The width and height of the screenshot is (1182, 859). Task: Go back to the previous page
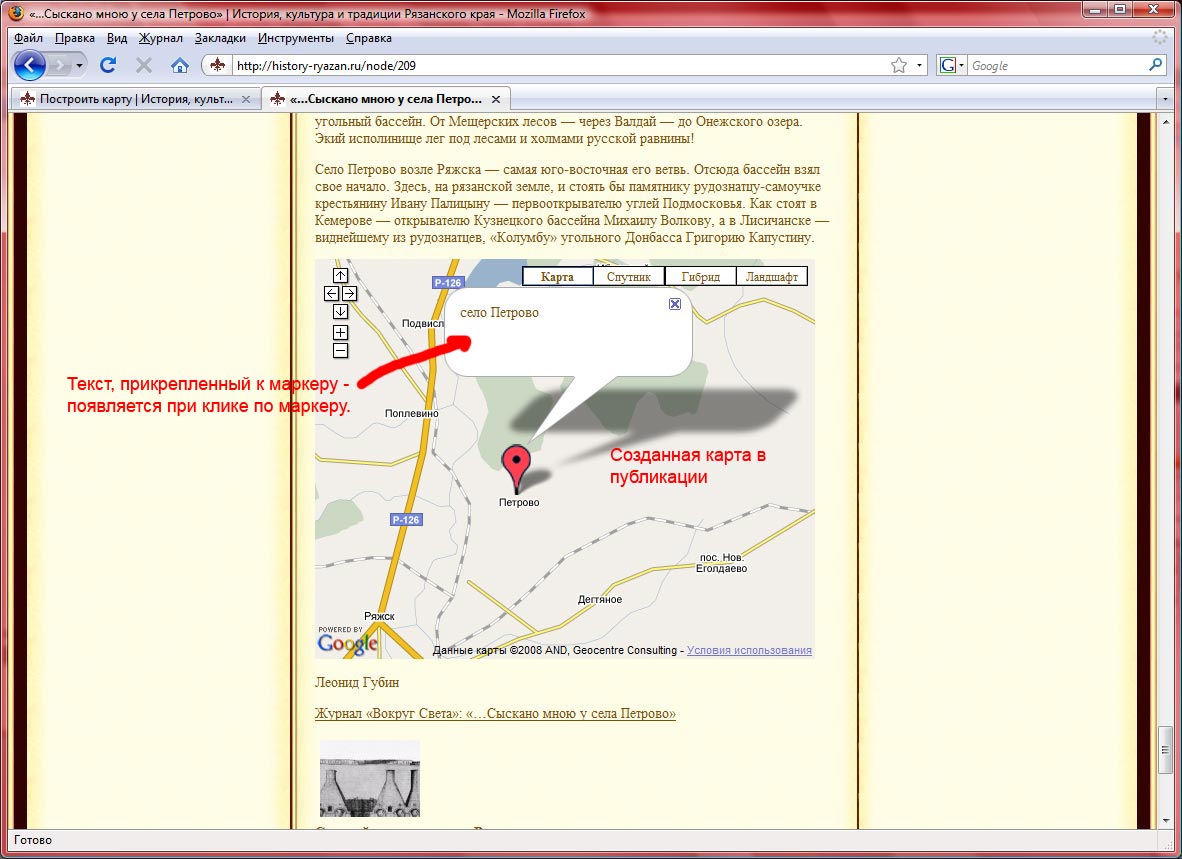point(30,66)
